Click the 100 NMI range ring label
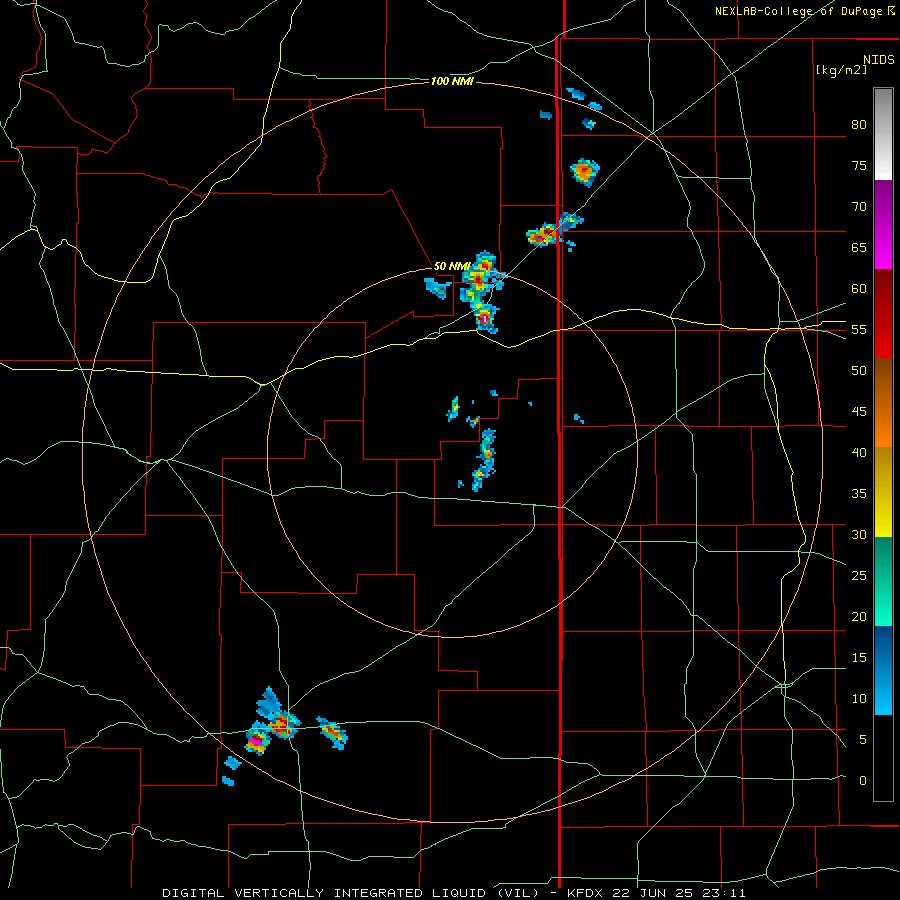 [452, 82]
